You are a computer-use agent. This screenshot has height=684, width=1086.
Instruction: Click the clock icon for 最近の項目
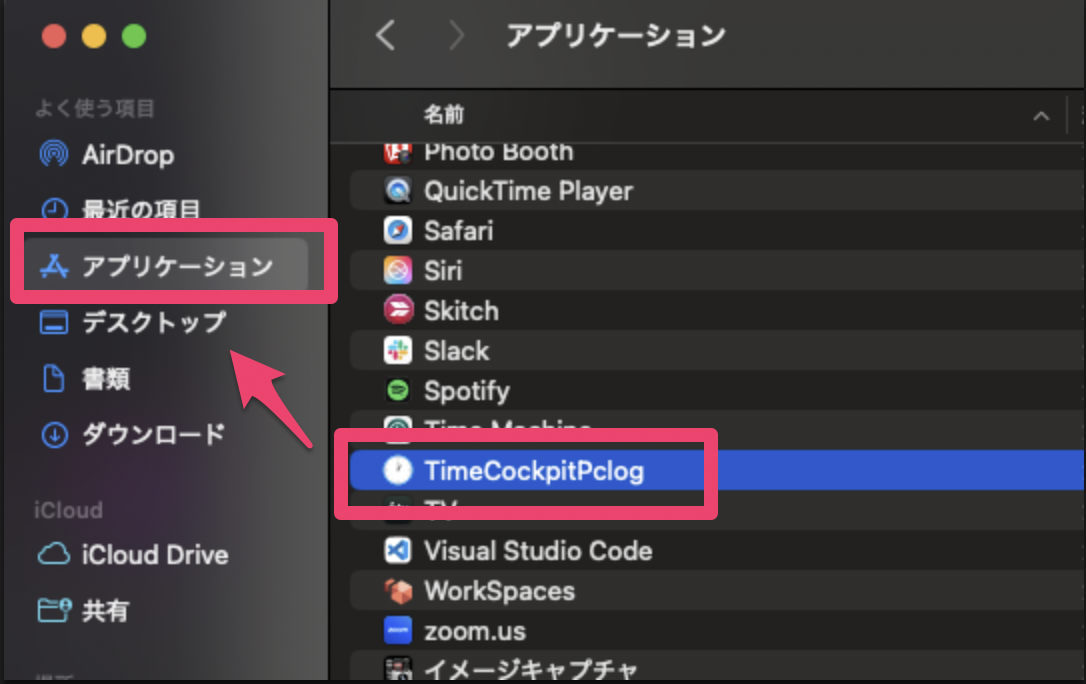click(x=54, y=209)
